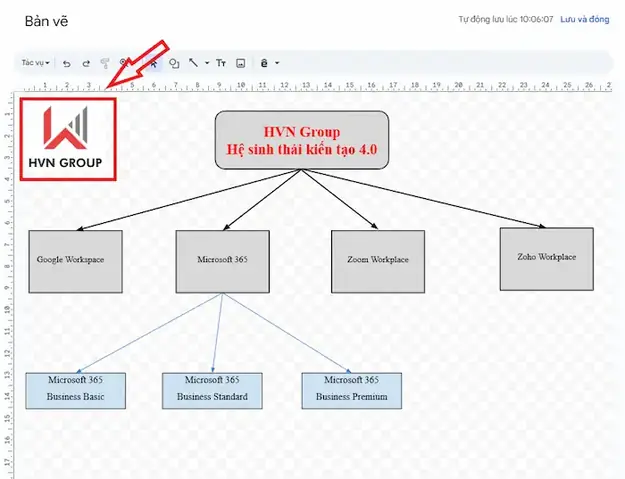This screenshot has width=625, height=479.
Task: Activate the paint format tool
Action: [x=105, y=63]
